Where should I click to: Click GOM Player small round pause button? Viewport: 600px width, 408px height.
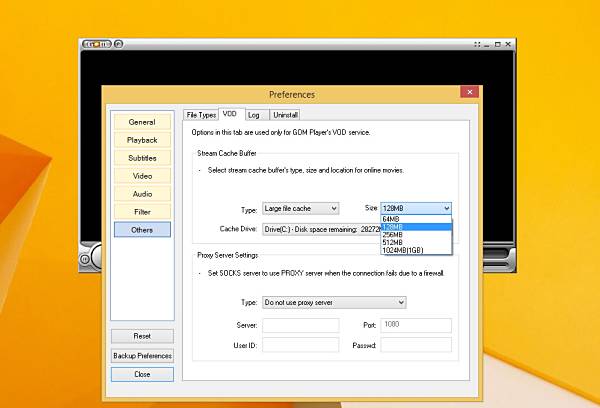coord(85,259)
